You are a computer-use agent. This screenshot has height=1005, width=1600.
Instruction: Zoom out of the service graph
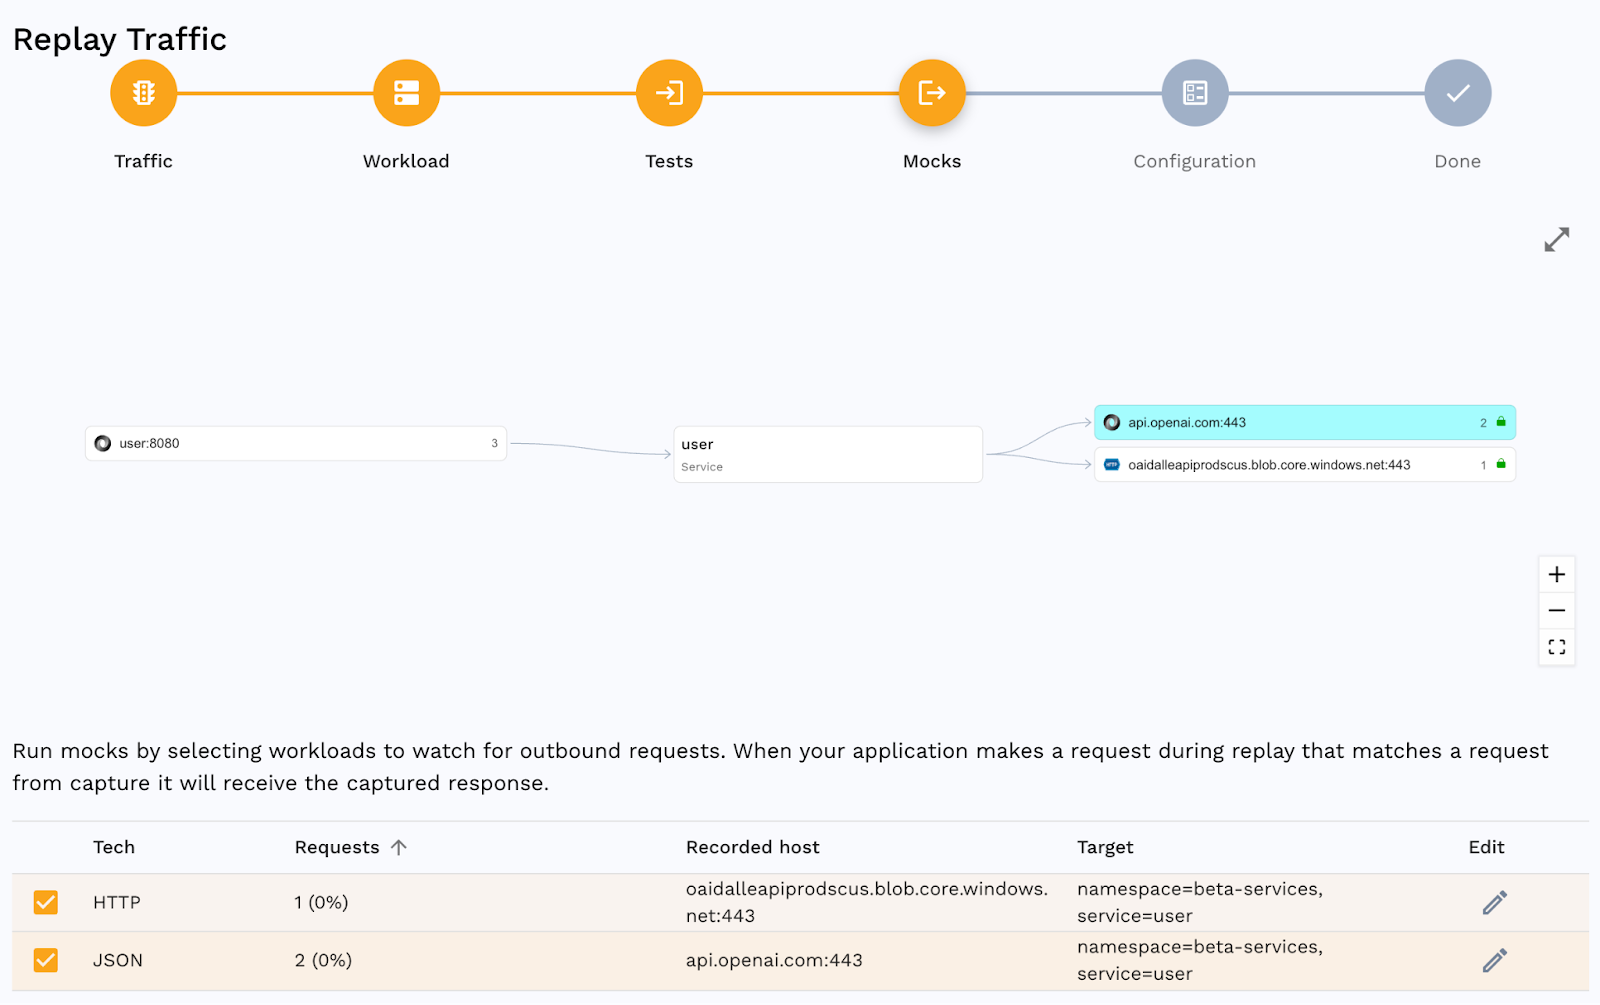click(x=1557, y=611)
